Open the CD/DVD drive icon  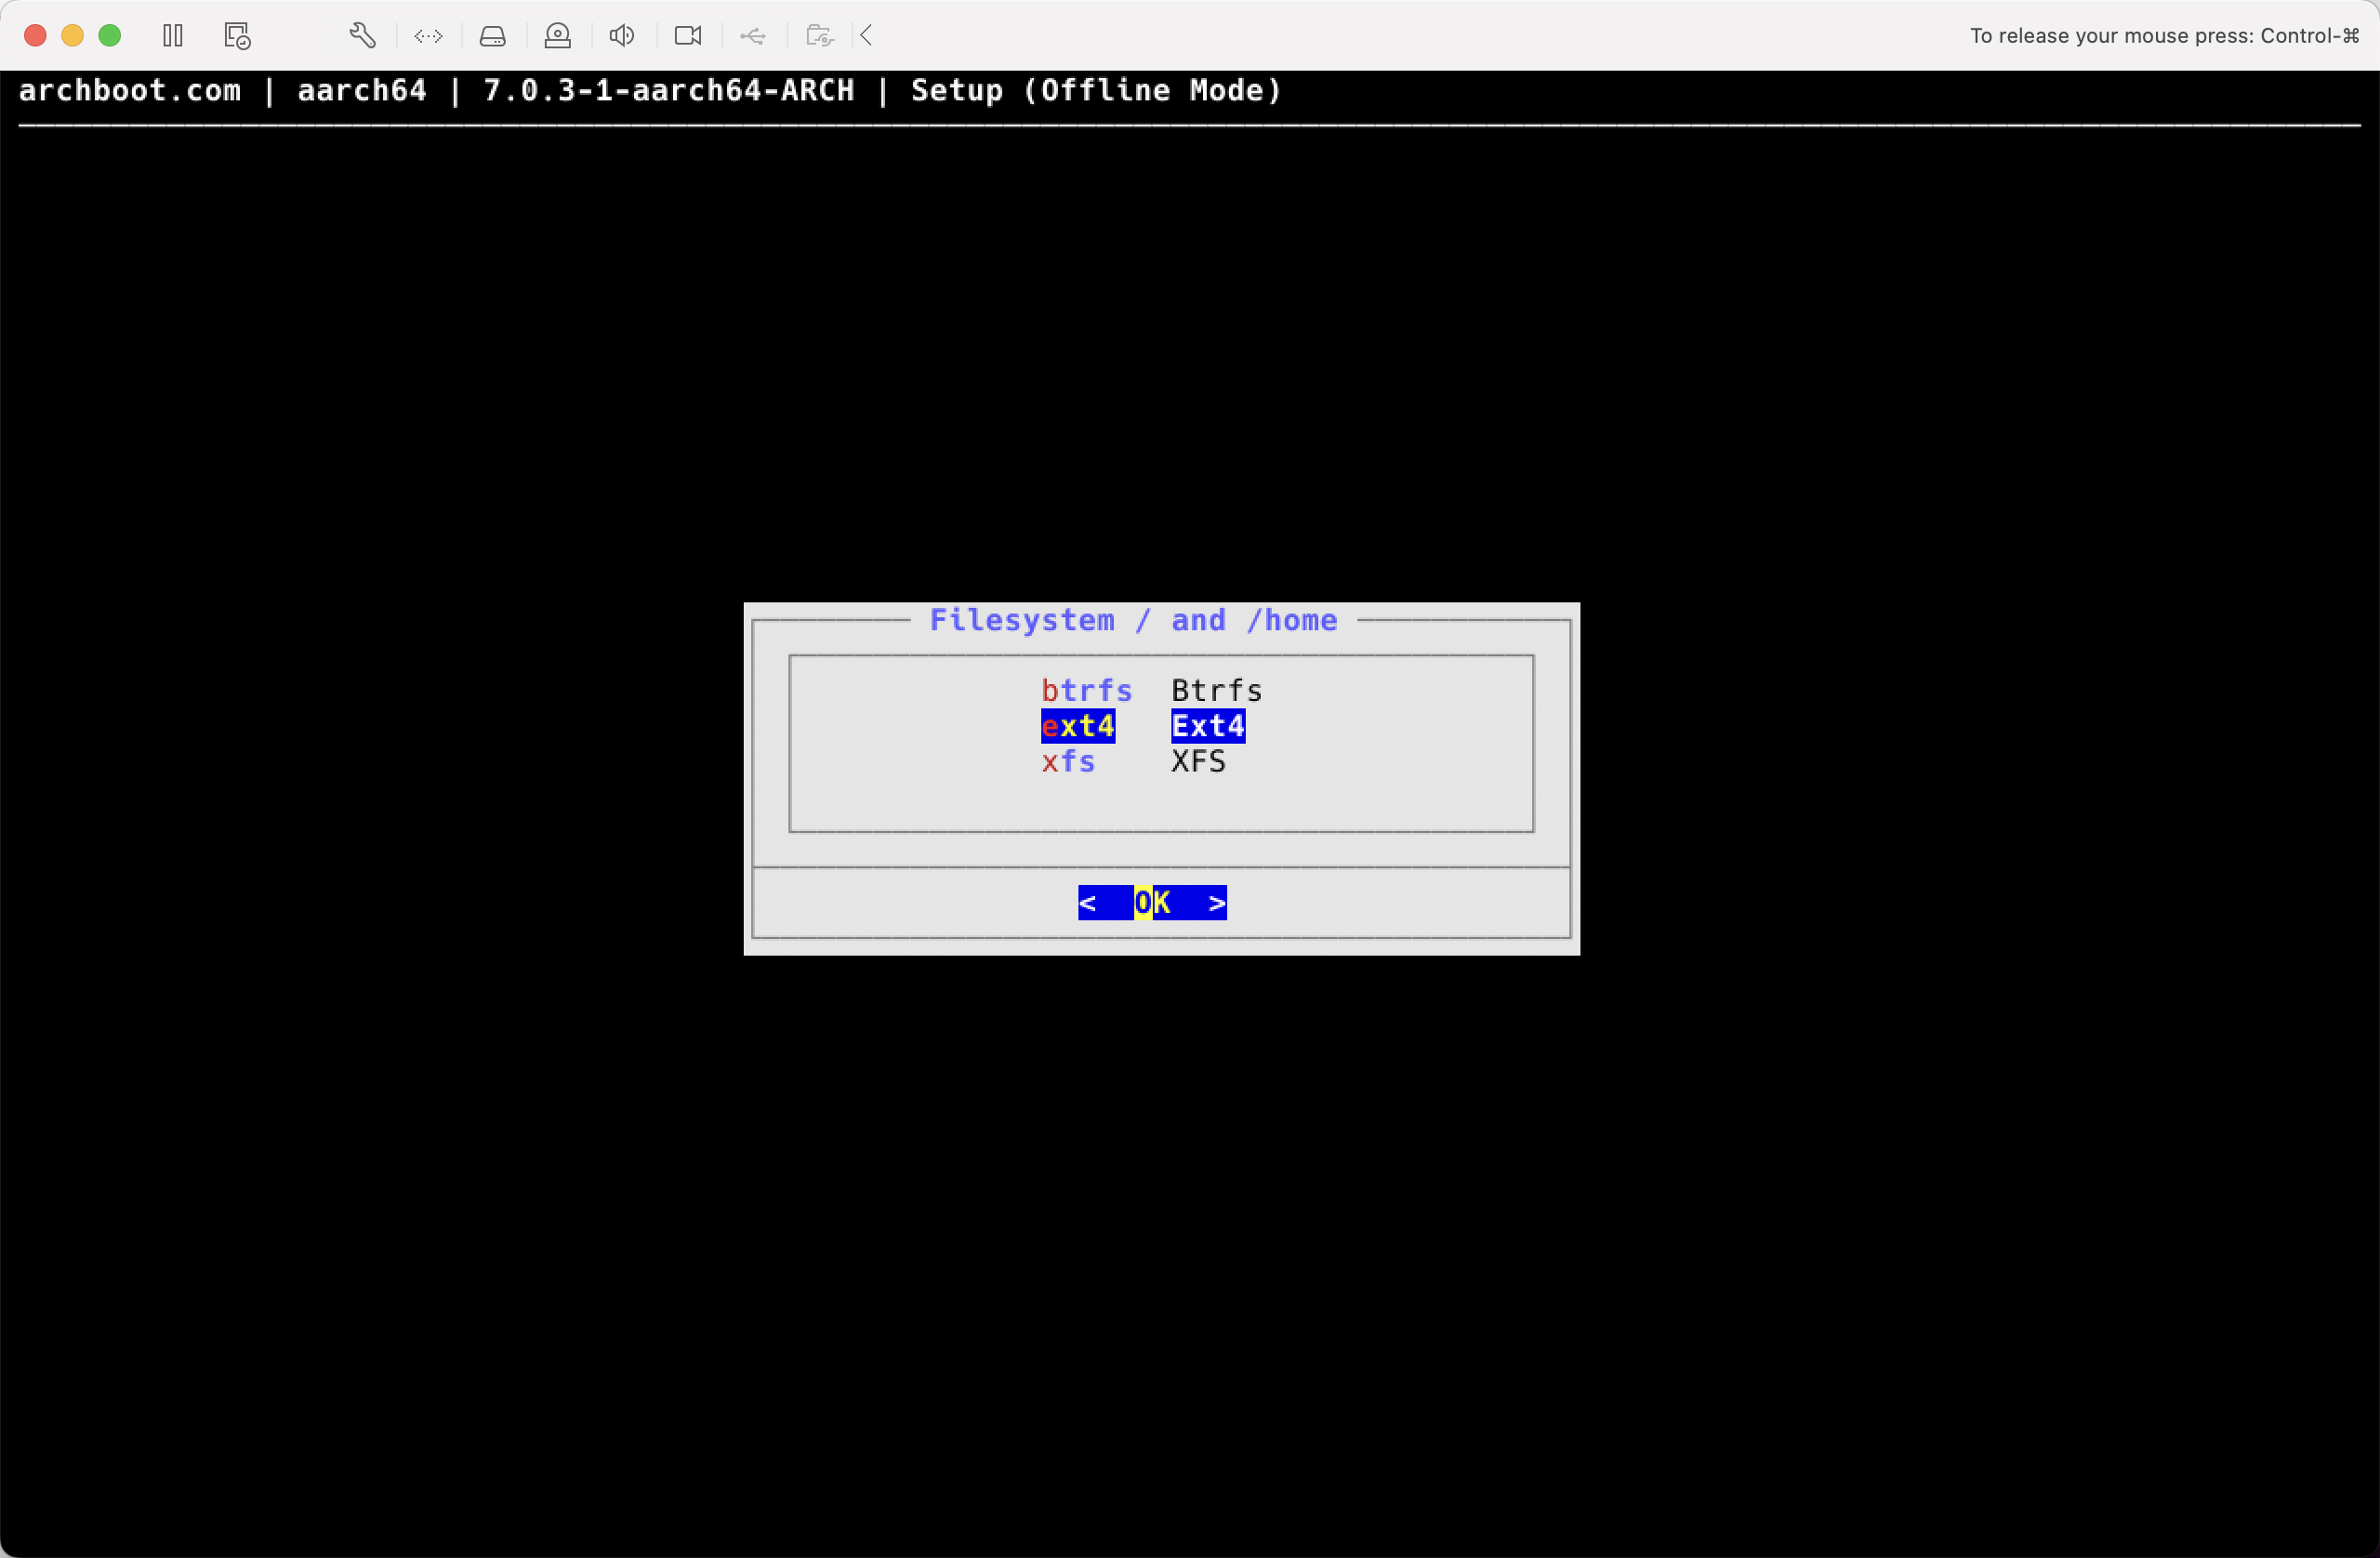tap(558, 36)
